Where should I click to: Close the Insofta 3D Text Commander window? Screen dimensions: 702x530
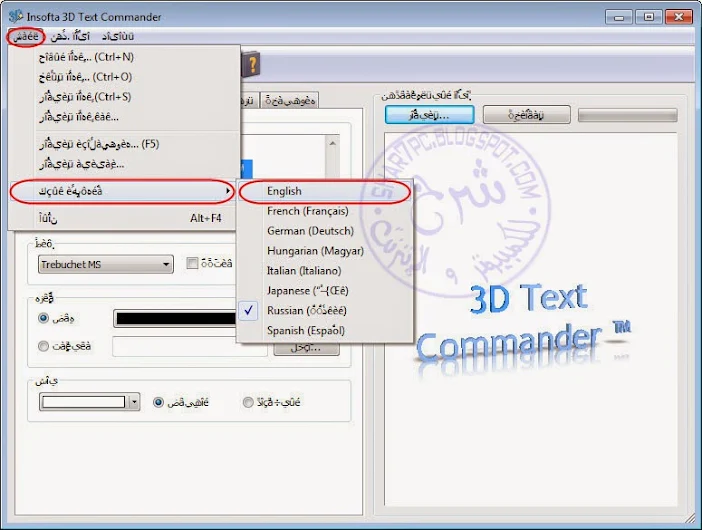point(679,17)
